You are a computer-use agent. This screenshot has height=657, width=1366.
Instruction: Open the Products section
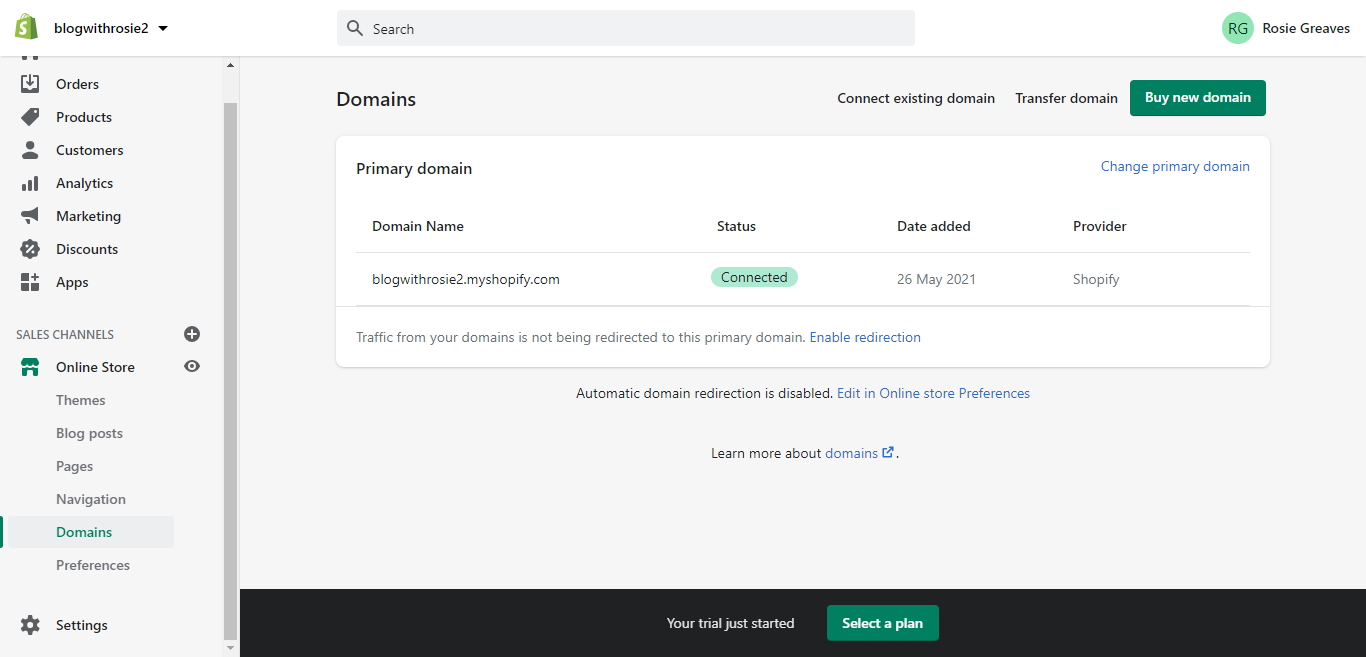84,117
